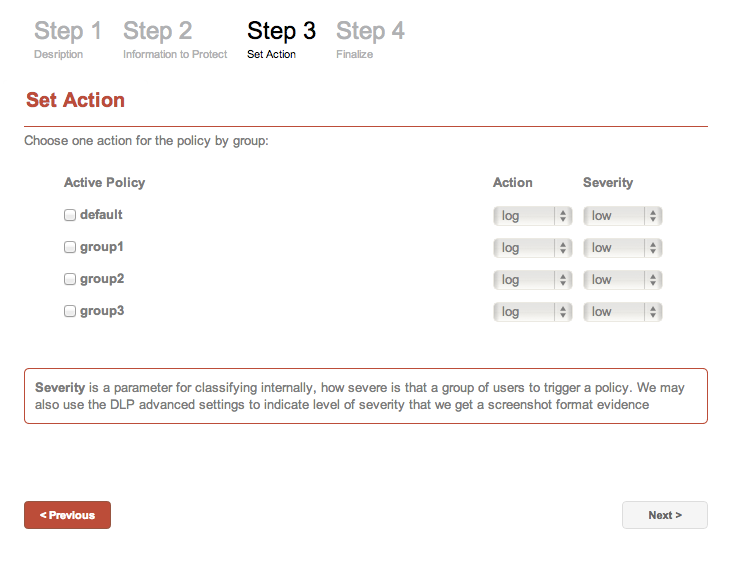Select the Step 3 Set Action tab

click(281, 39)
